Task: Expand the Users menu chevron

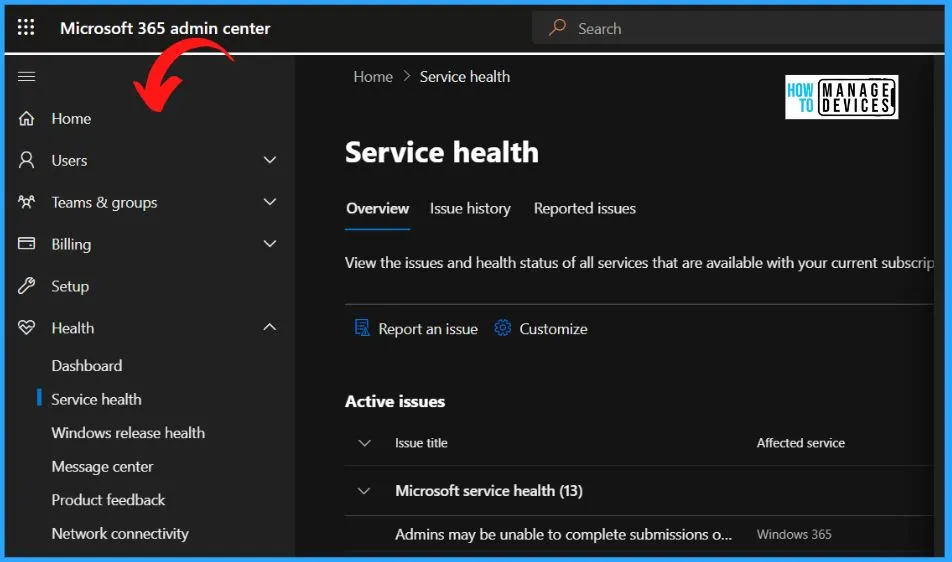Action: coord(270,160)
